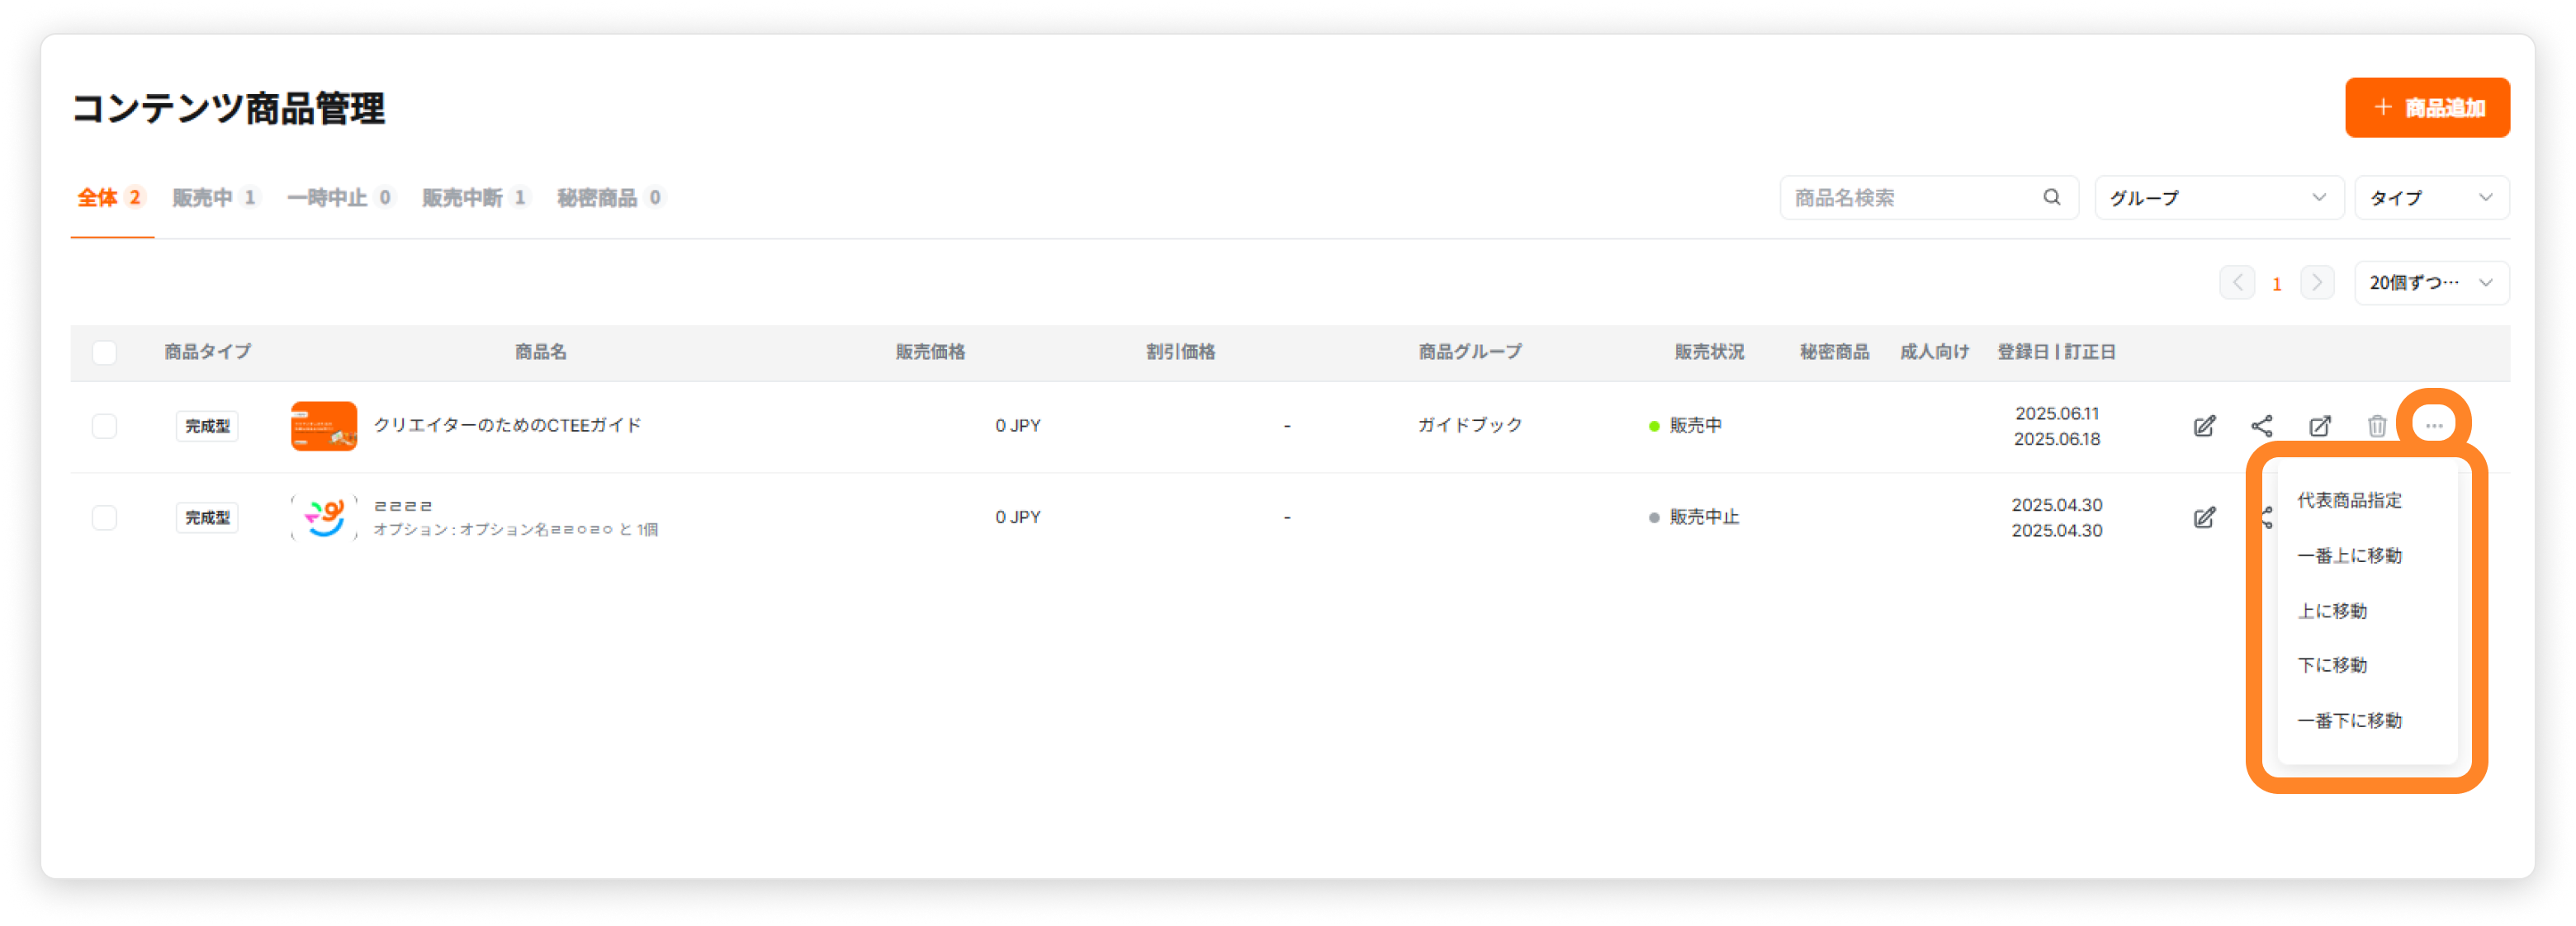2576x926 pixels.
Task: Click the three-dots more options button
Action: pyautogui.click(x=2433, y=425)
